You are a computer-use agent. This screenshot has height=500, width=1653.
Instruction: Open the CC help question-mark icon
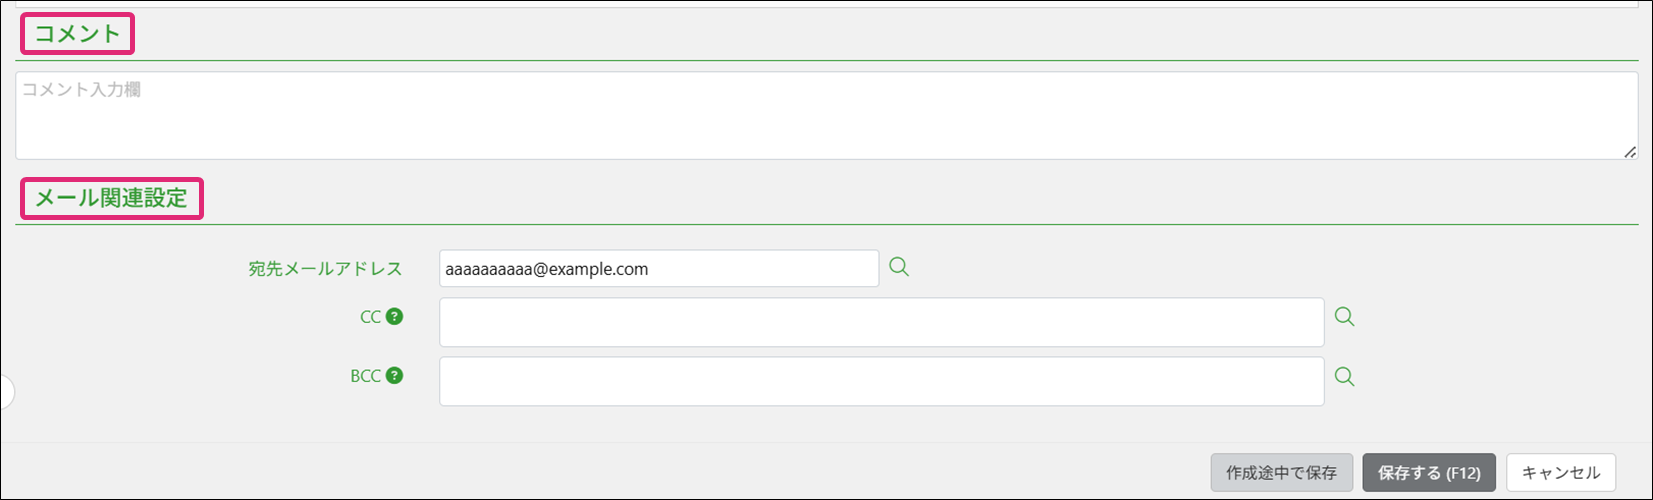[x=395, y=316]
